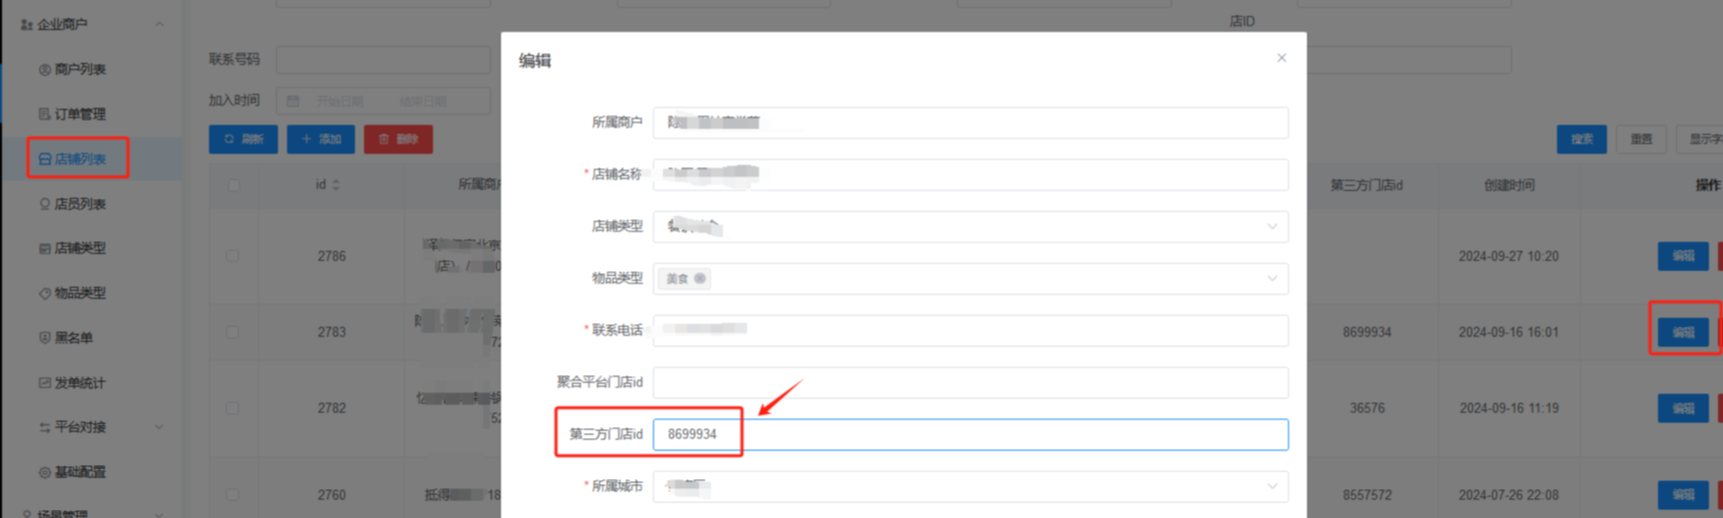Tick the checkbox for row 2786
1723x518 pixels.
coord(233,256)
